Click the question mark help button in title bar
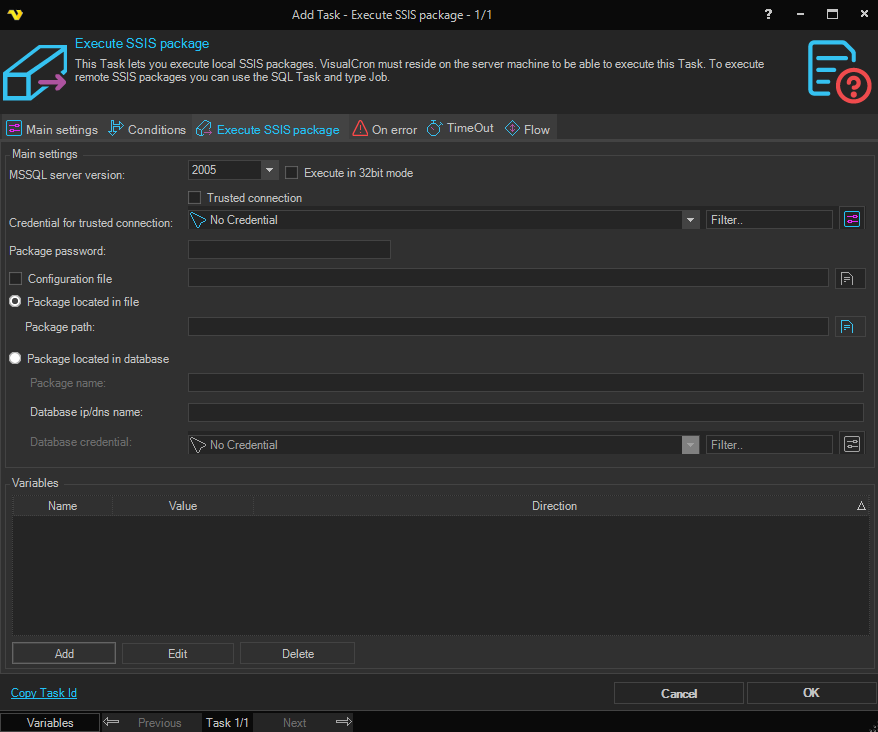Image resolution: width=878 pixels, height=732 pixels. click(x=768, y=14)
